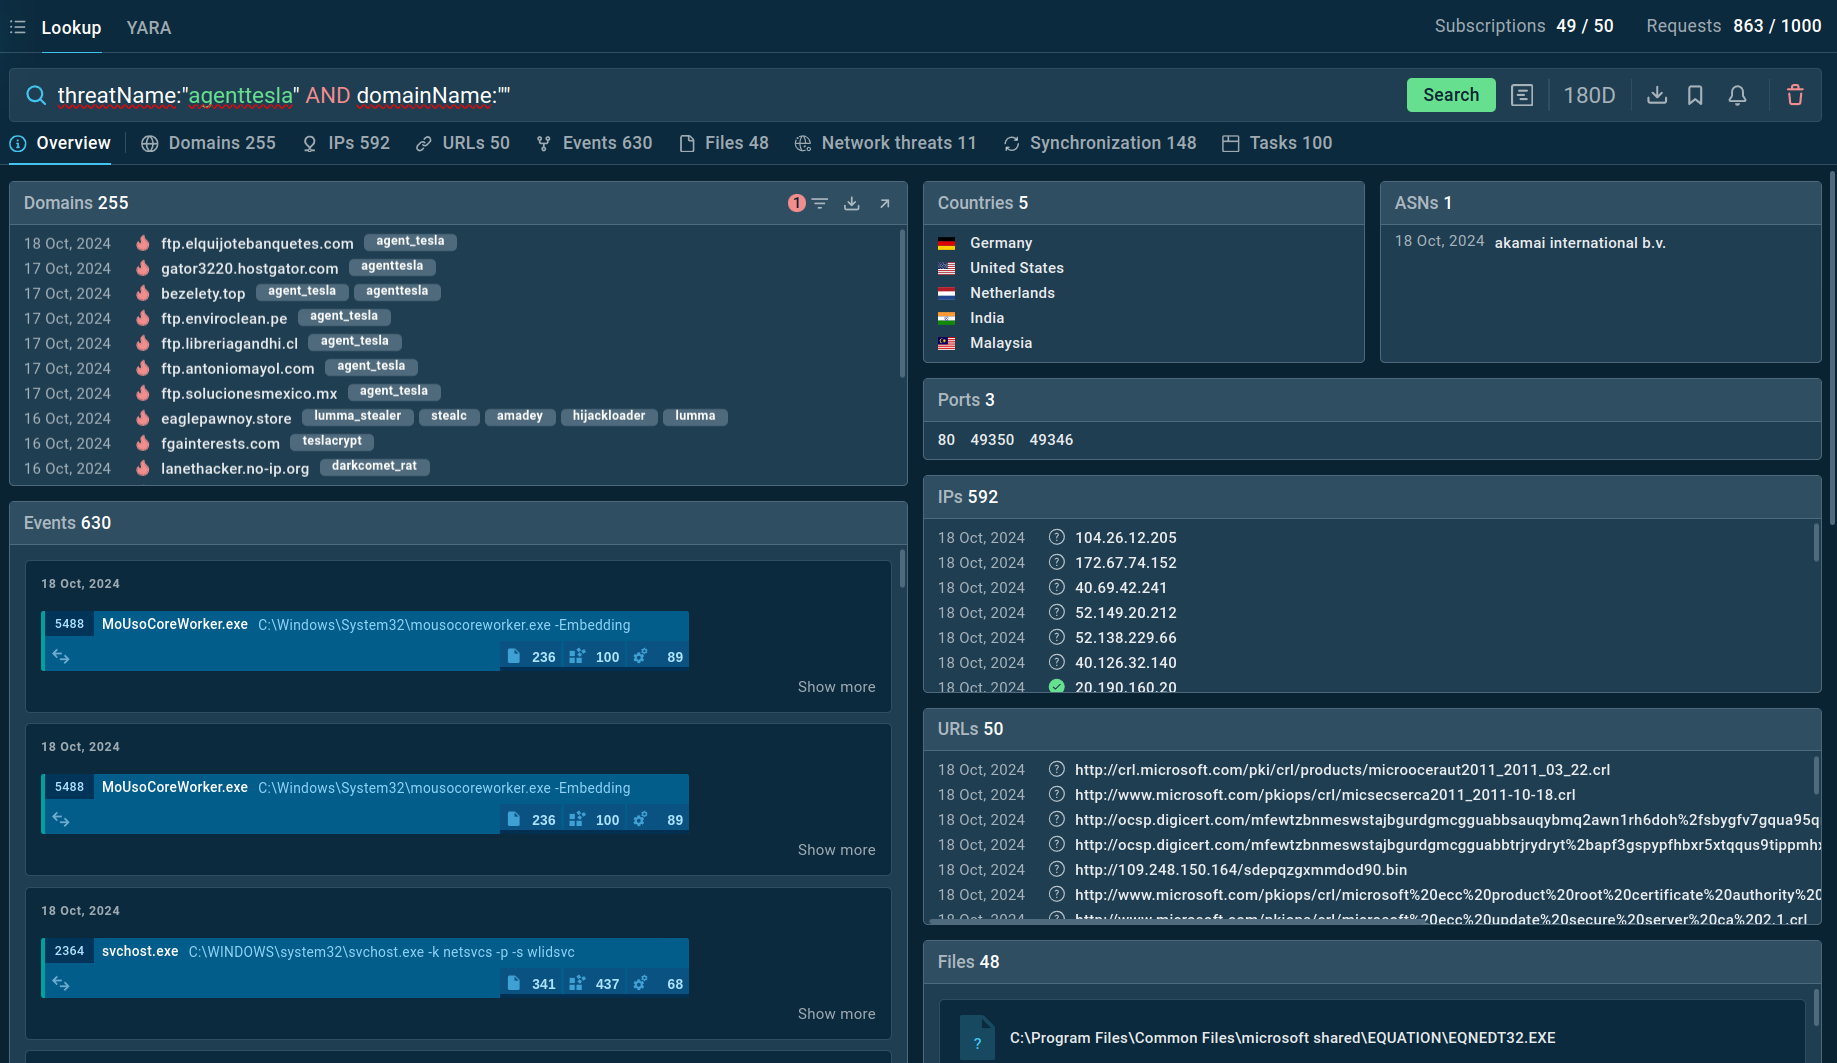
Task: Open the query notes icon beside Search
Action: point(1522,95)
